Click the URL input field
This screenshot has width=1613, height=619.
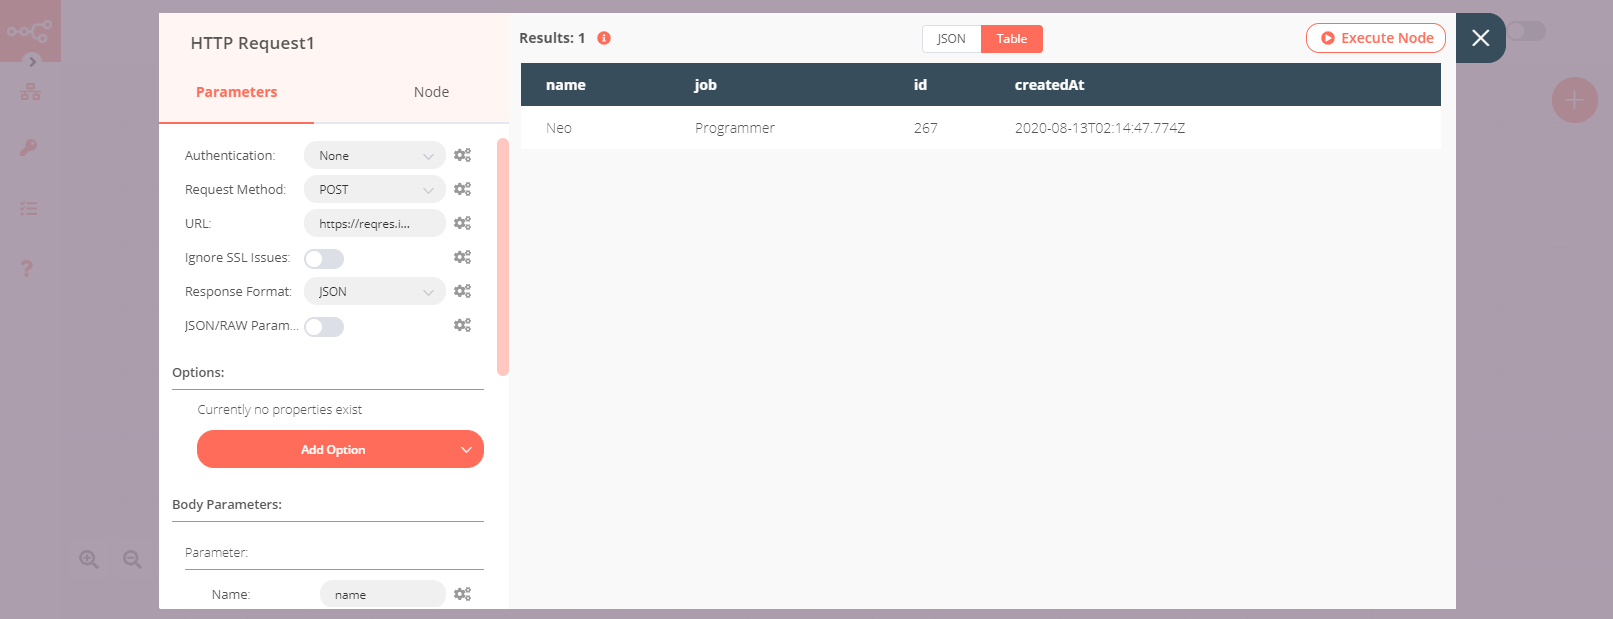point(374,224)
